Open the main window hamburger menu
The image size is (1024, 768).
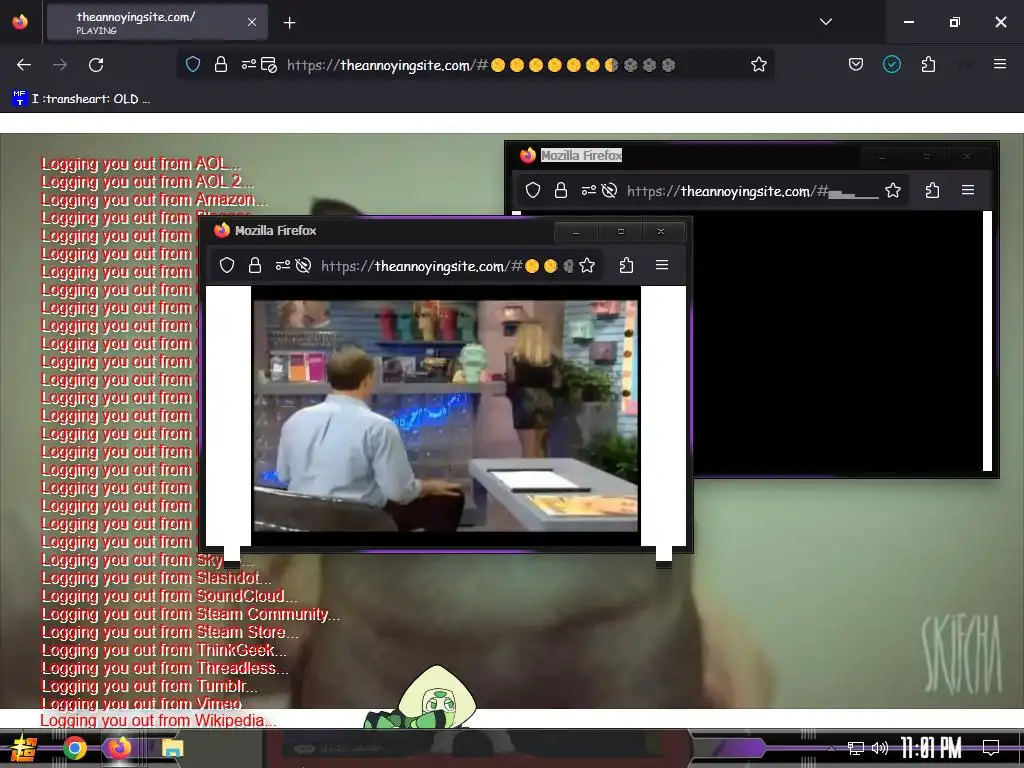tap(999, 64)
